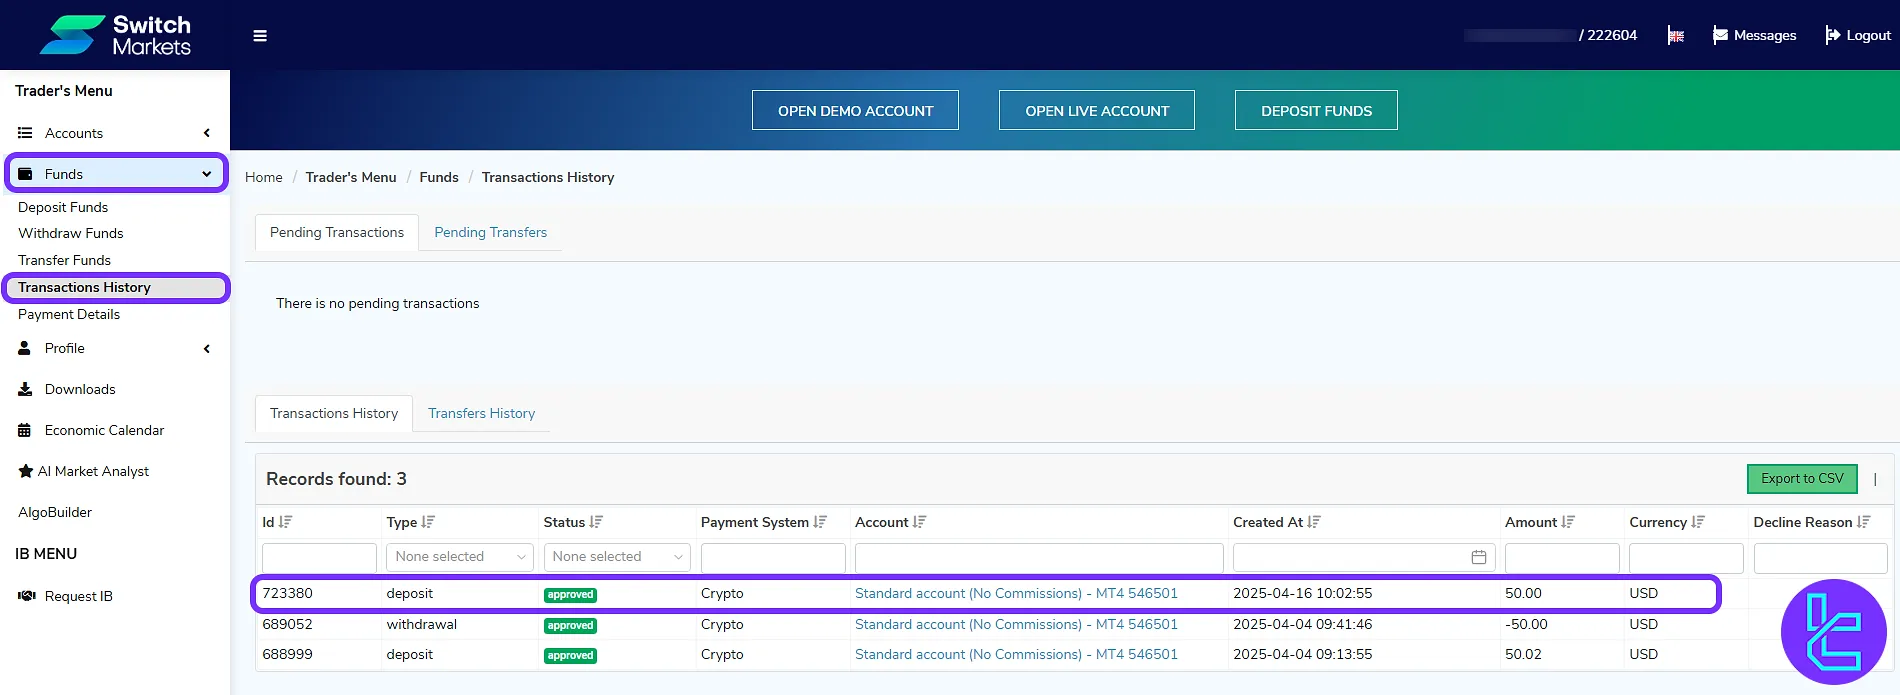The width and height of the screenshot is (1900, 695).
Task: Click the Funds wallet icon
Action: click(25, 174)
